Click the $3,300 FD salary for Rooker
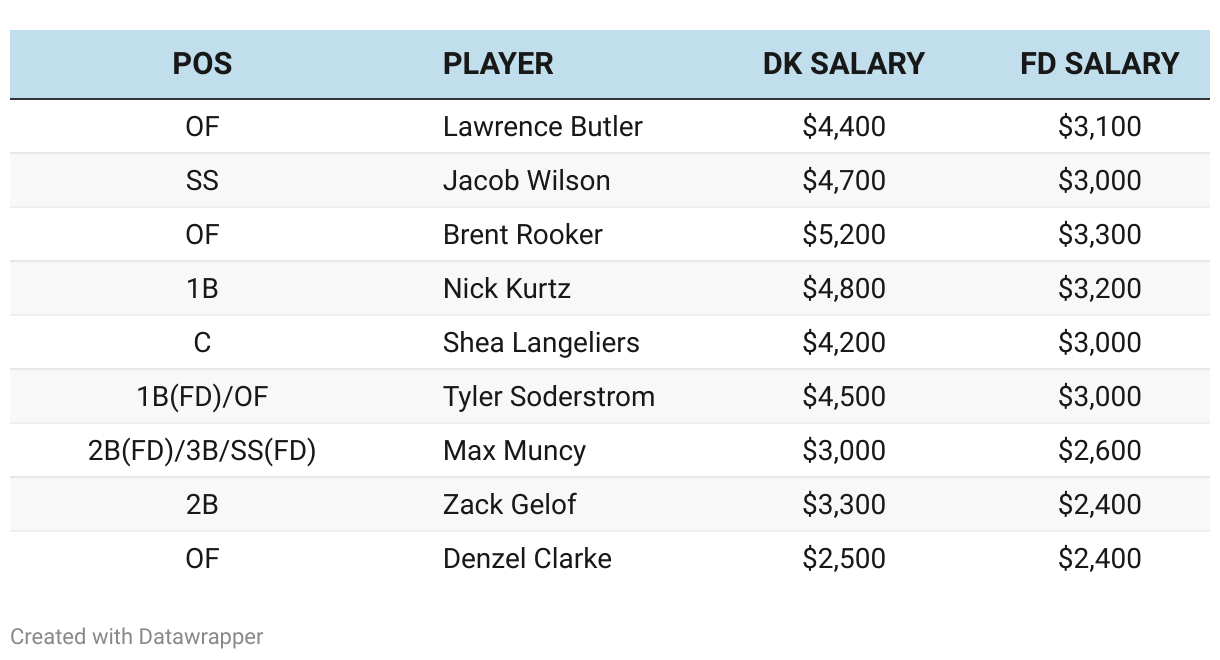1220x660 pixels. 1100,234
